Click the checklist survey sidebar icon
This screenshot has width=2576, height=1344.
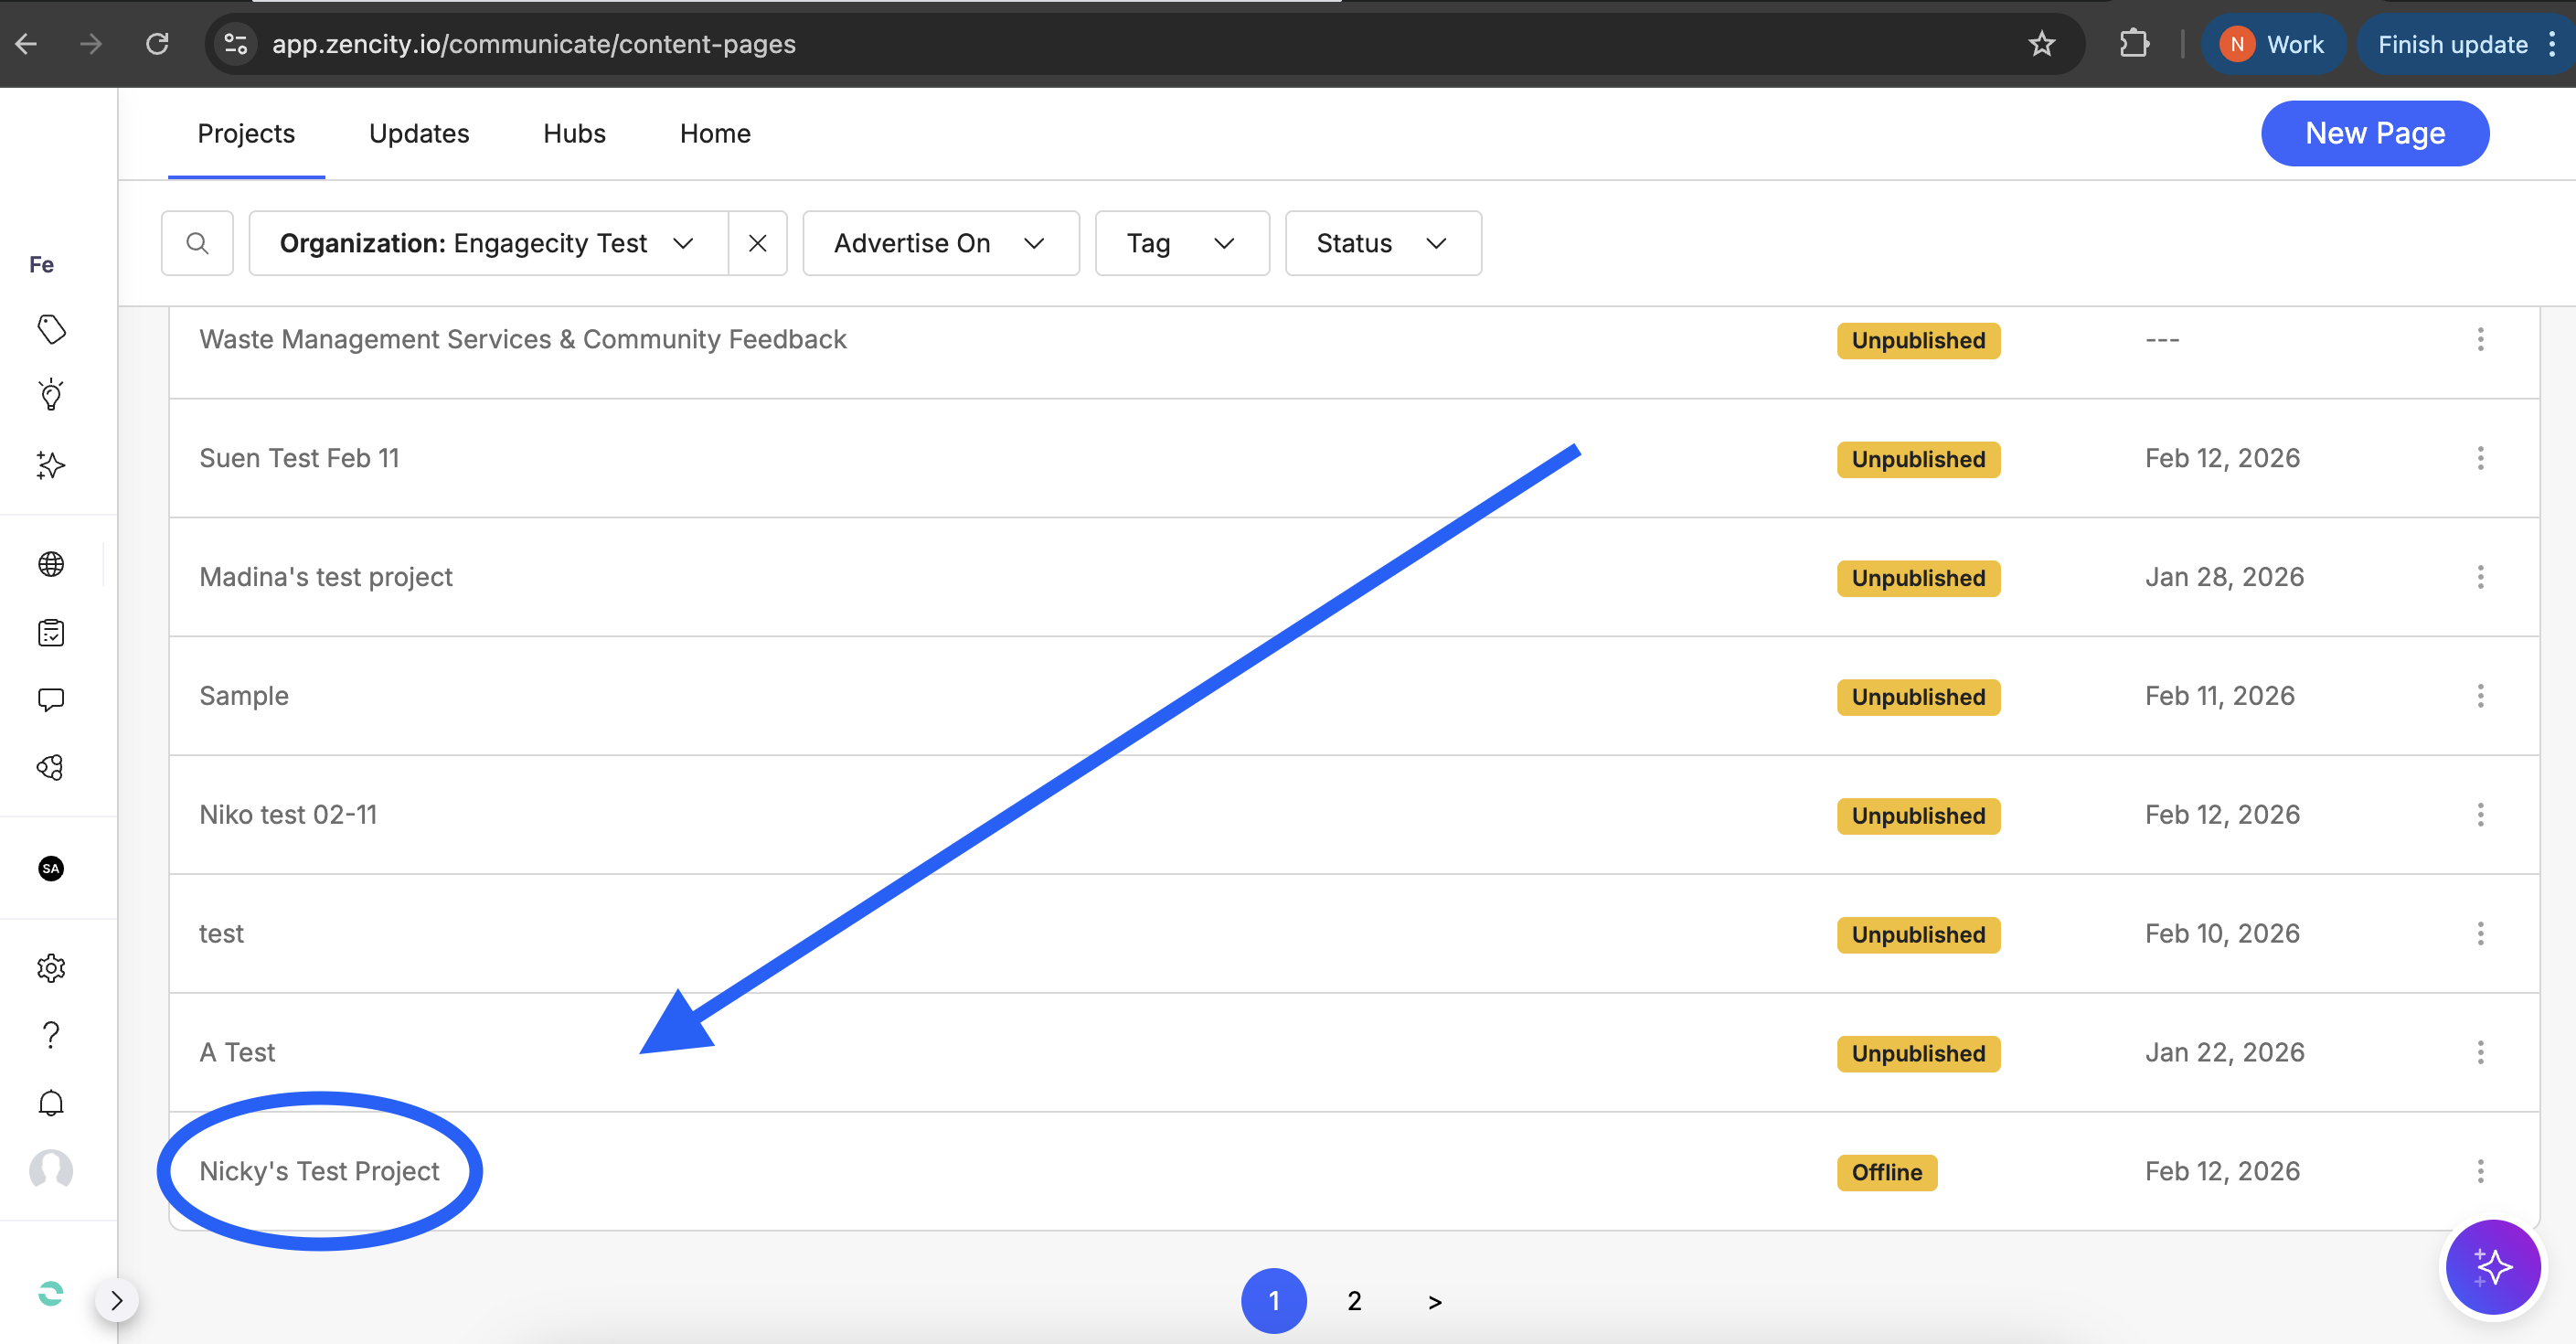tap(51, 633)
